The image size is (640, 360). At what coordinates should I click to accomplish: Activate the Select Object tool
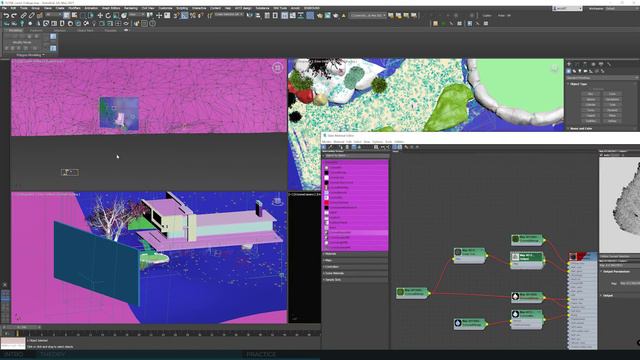[x=67, y=16]
